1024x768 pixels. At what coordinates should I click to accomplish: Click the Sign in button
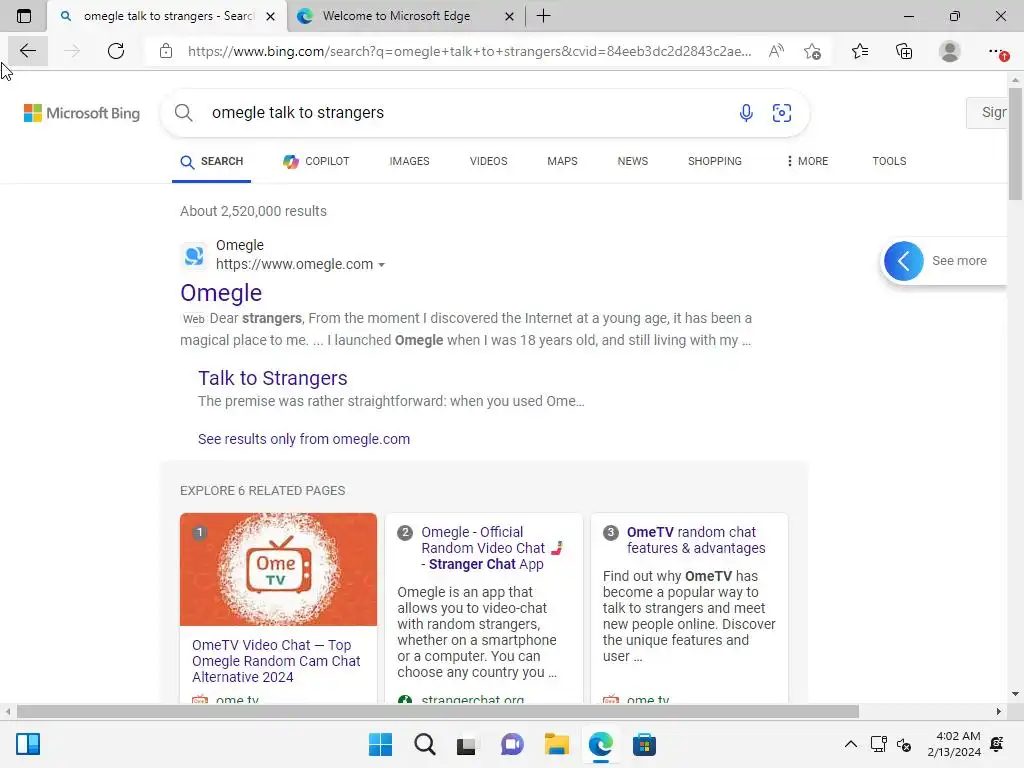click(x=987, y=112)
